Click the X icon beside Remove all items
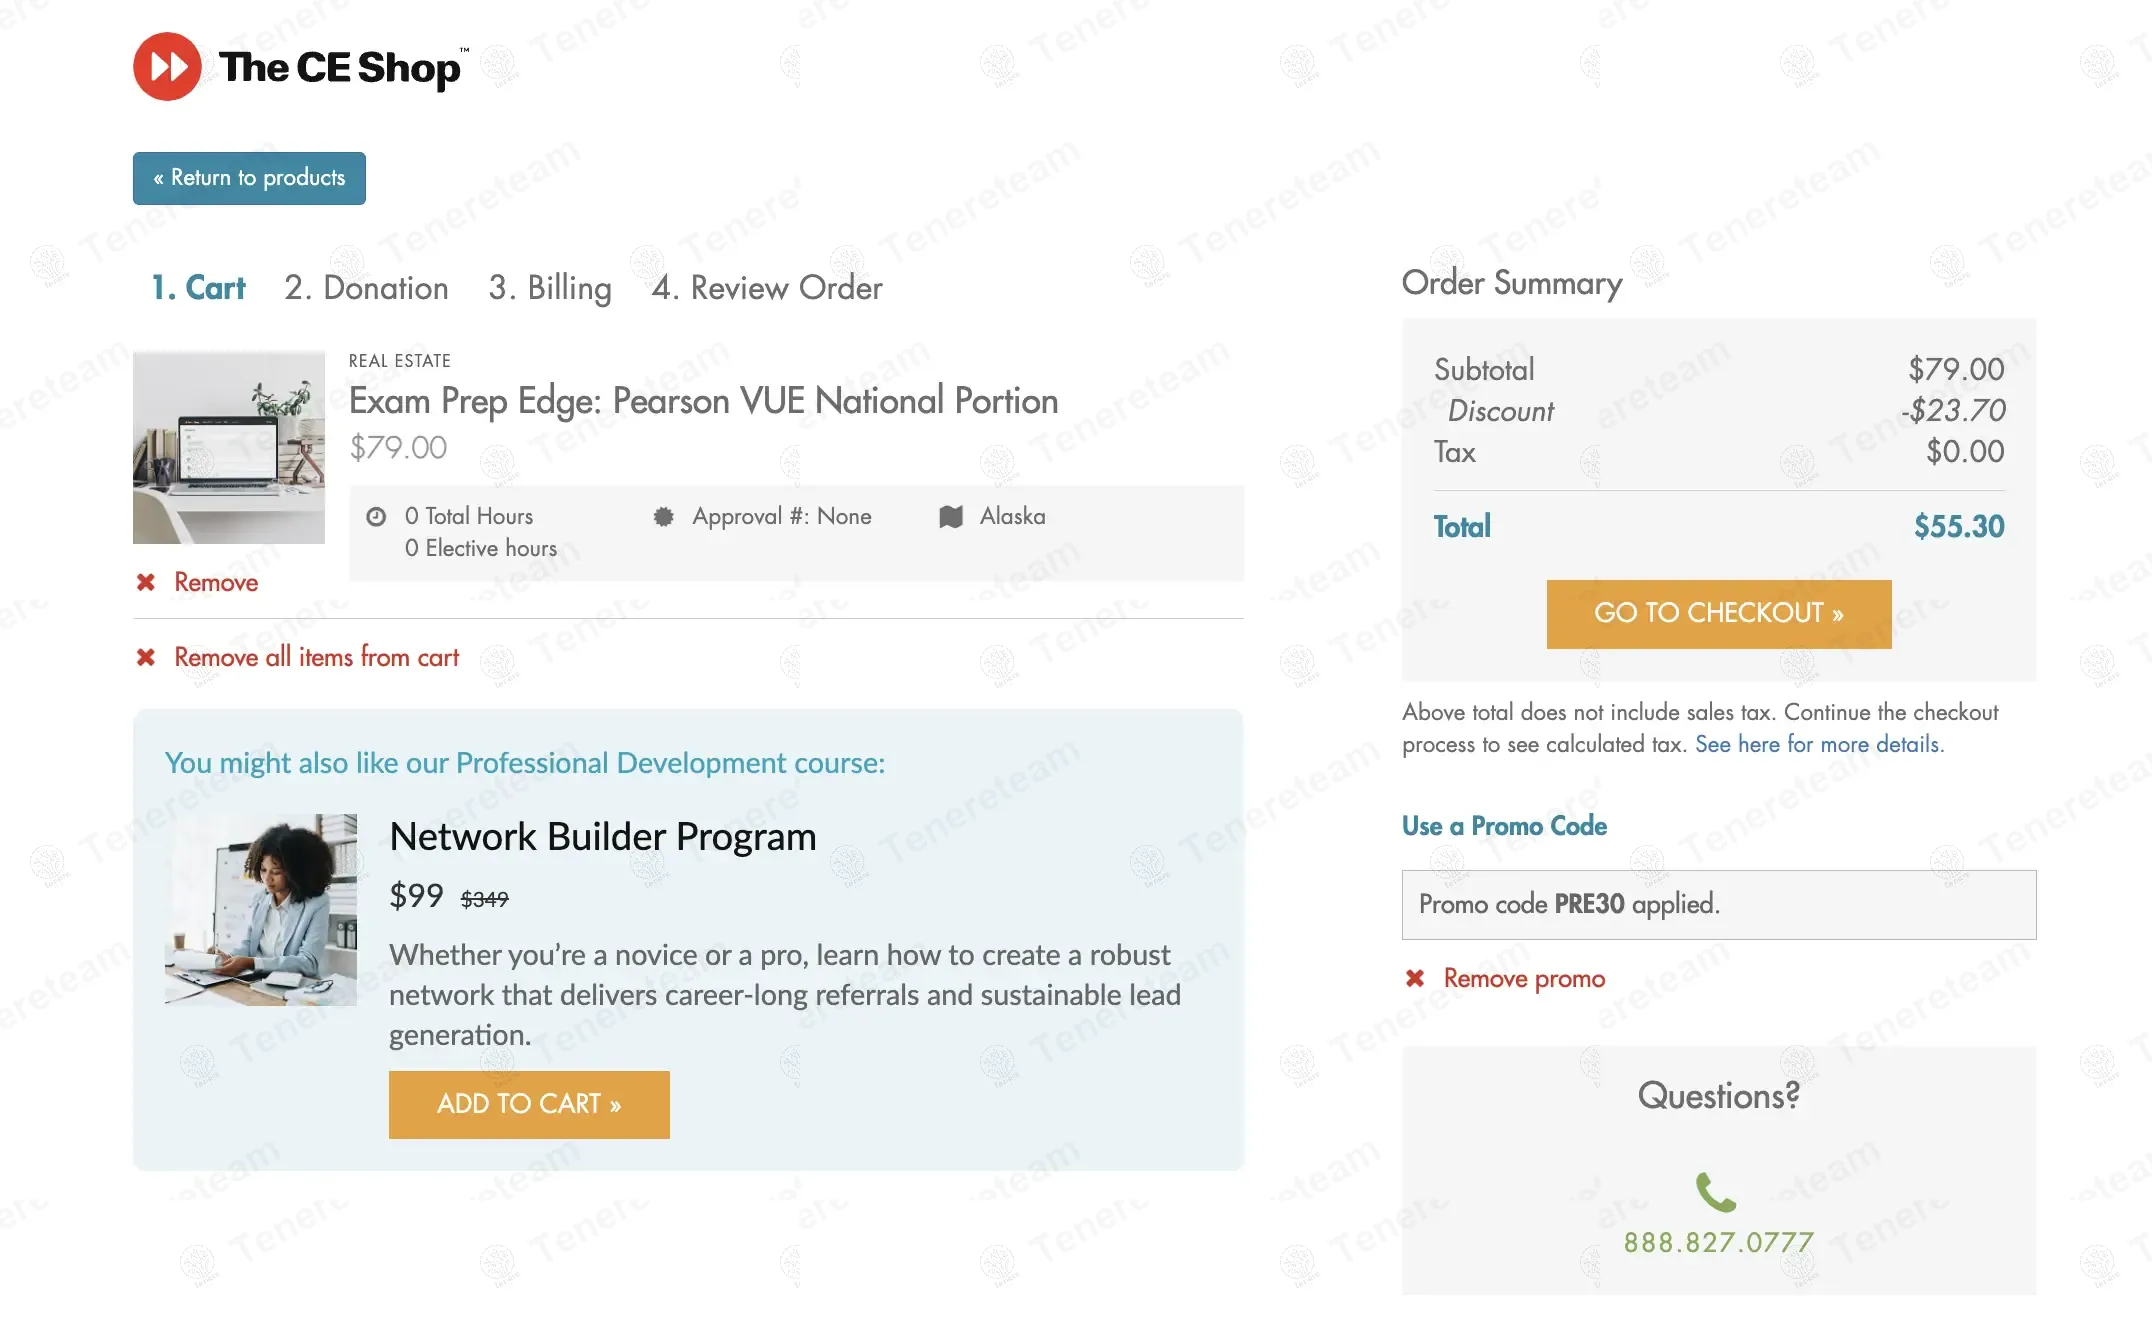2152x1338 pixels. 146,657
